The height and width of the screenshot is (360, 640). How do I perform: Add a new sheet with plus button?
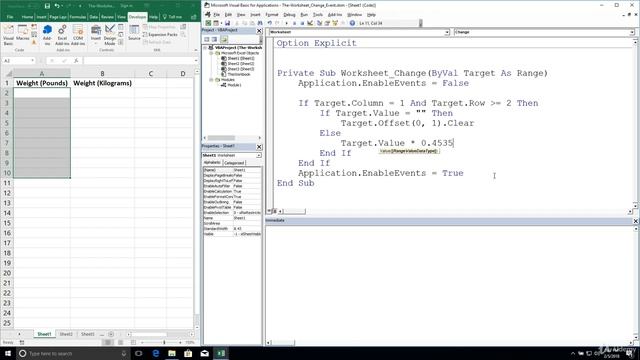pyautogui.click(x=111, y=334)
